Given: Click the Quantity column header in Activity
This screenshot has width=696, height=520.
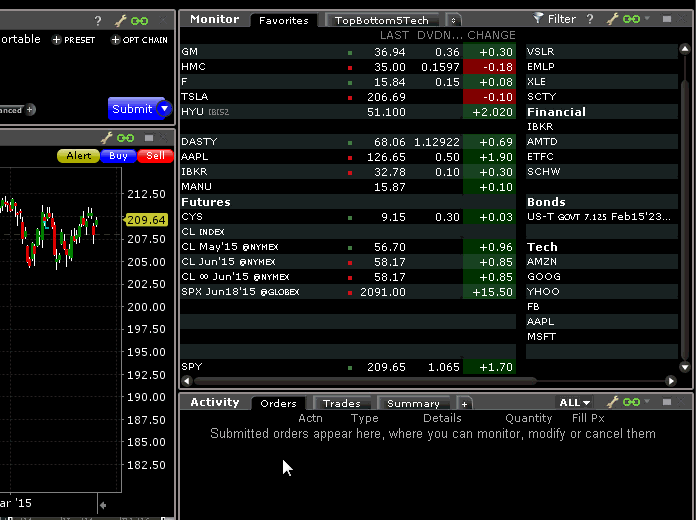Looking at the screenshot, I should (528, 418).
